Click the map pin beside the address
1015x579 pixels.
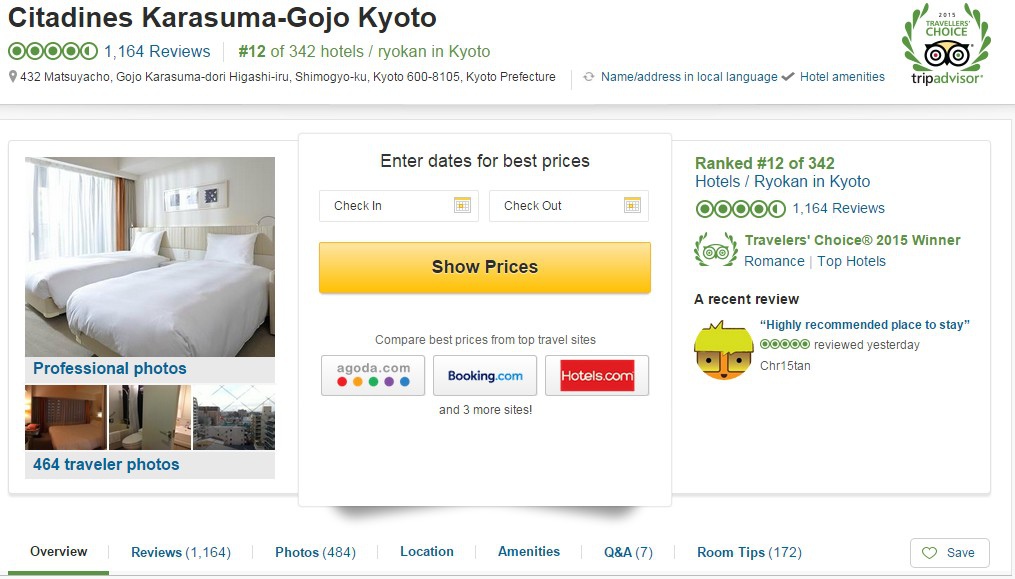(12, 76)
